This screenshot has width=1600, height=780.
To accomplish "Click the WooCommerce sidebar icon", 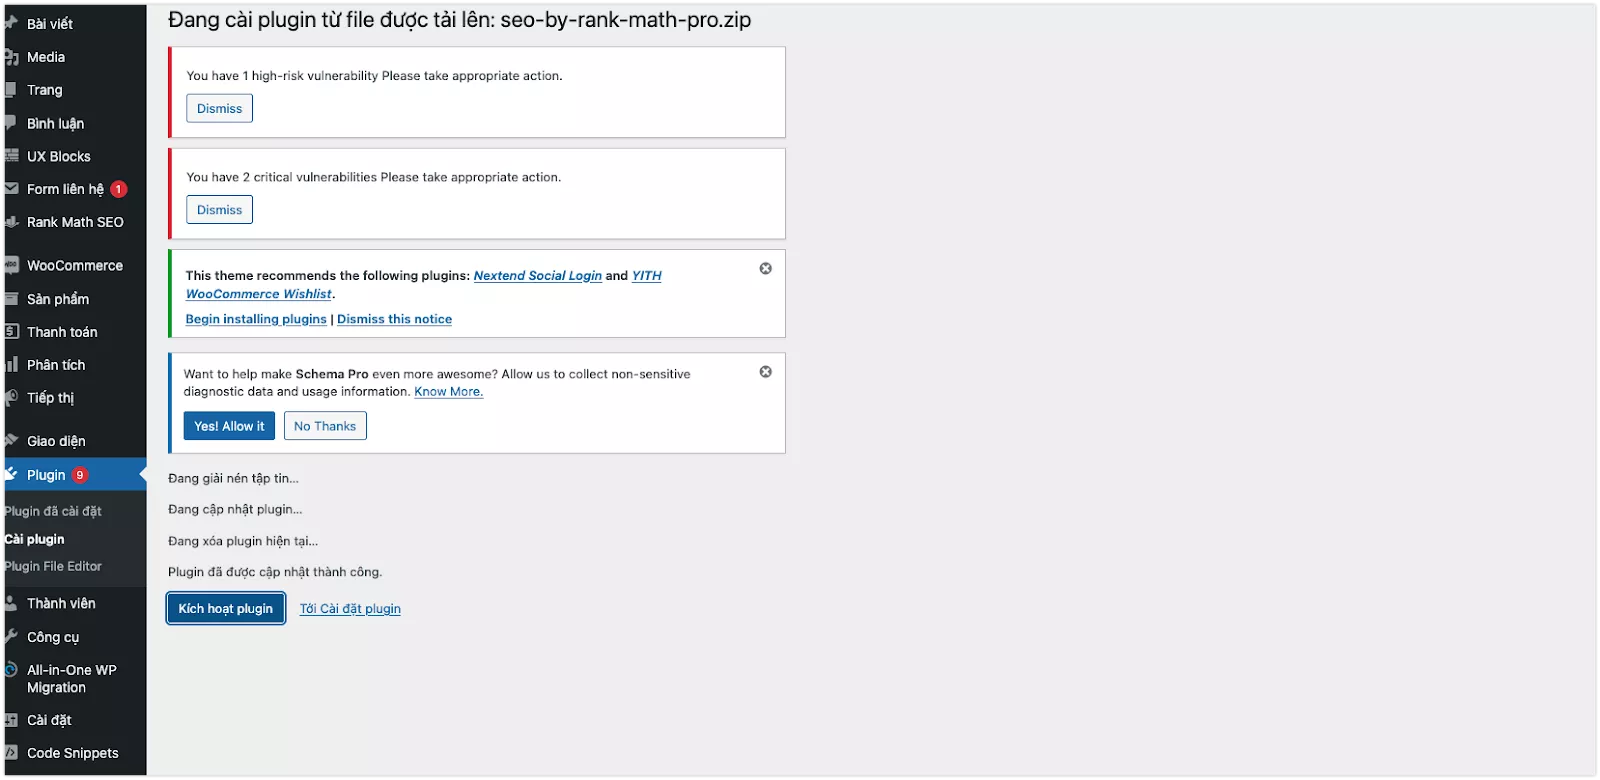I will click(x=11, y=265).
